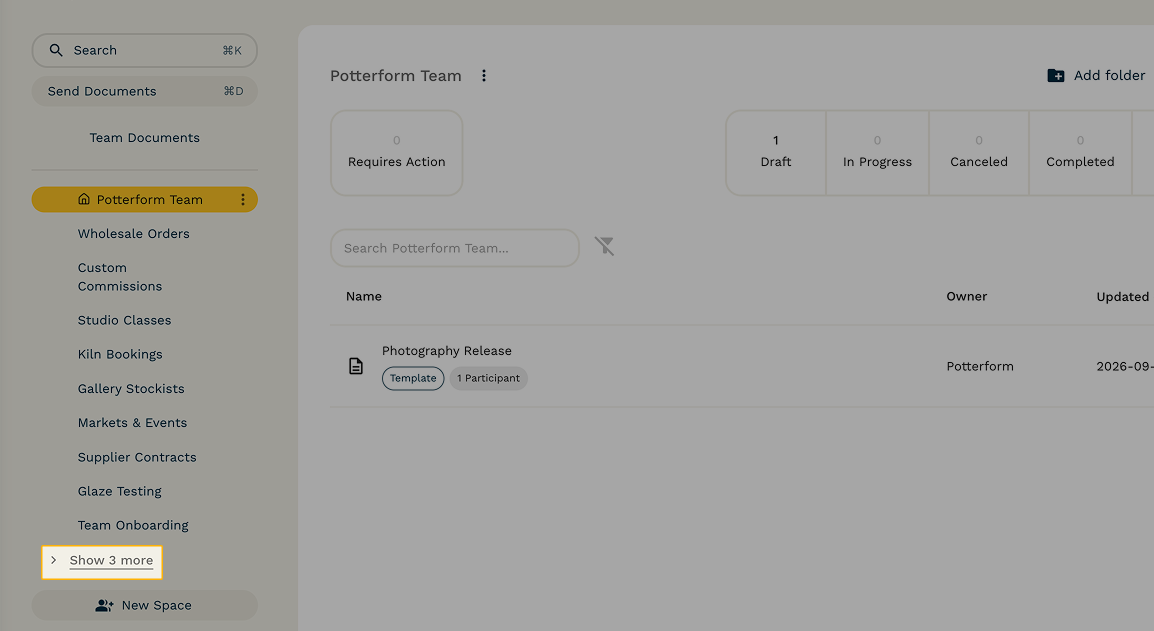Create a New Space
1154x631 pixels.
click(x=144, y=605)
